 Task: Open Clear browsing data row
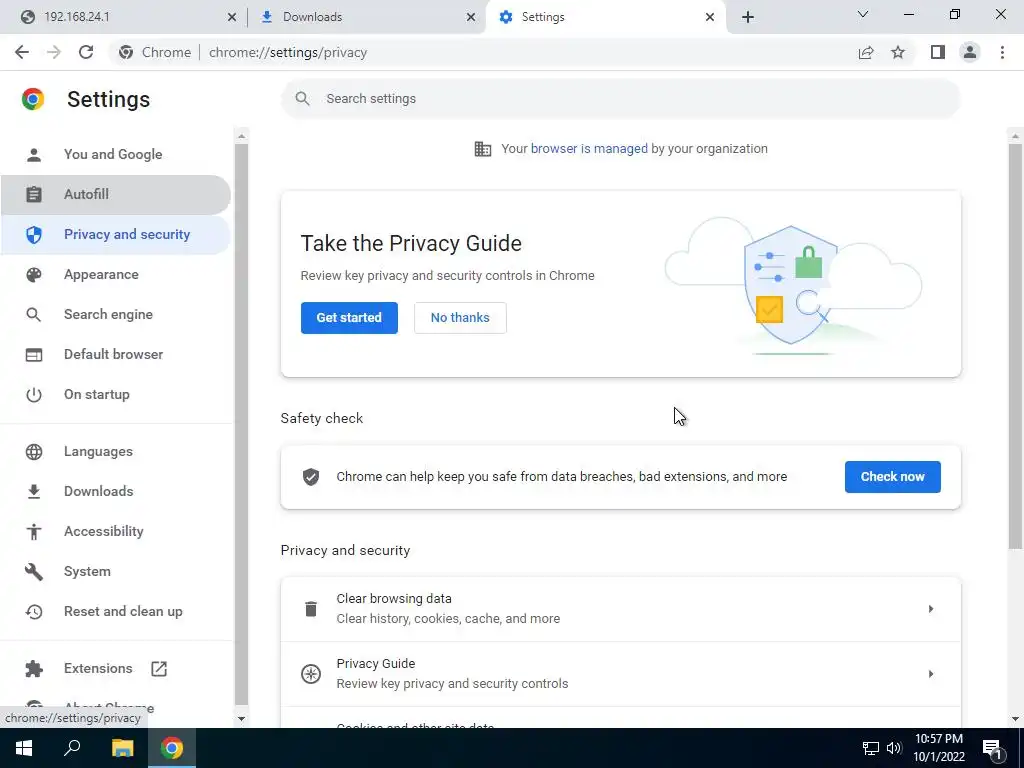pyautogui.click(x=620, y=609)
